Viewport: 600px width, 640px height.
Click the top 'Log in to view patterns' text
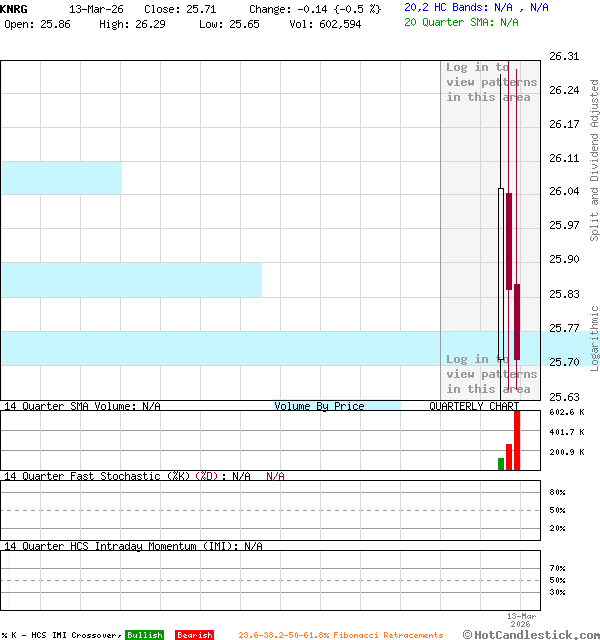click(x=489, y=82)
